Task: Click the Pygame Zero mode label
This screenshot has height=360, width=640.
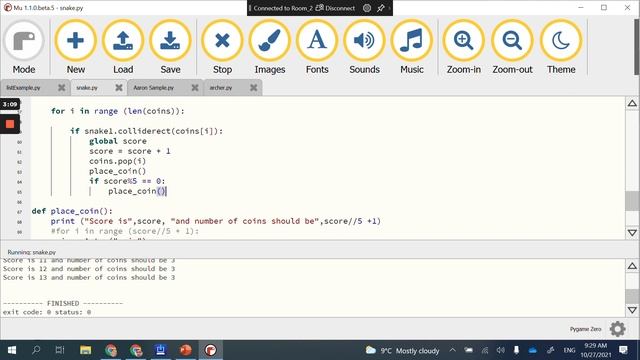Action: point(585,329)
